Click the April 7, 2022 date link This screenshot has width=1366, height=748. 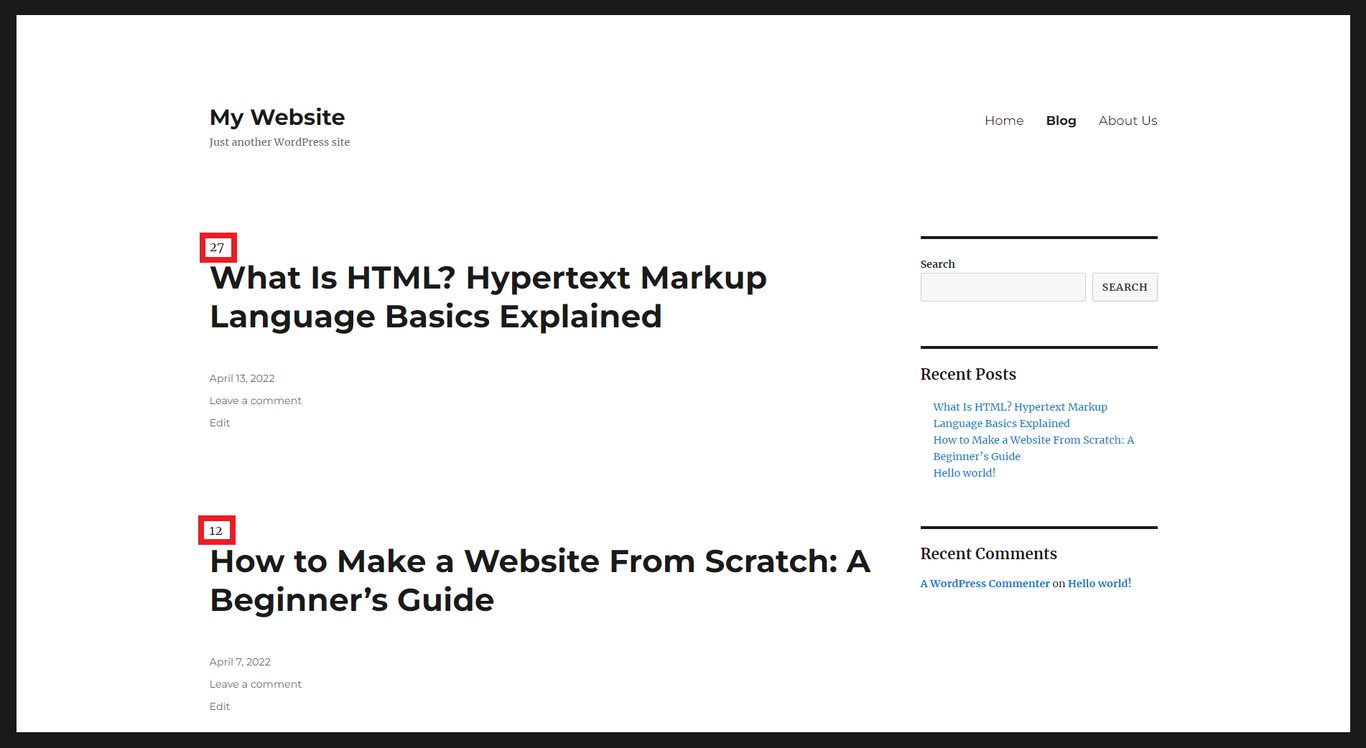239,661
